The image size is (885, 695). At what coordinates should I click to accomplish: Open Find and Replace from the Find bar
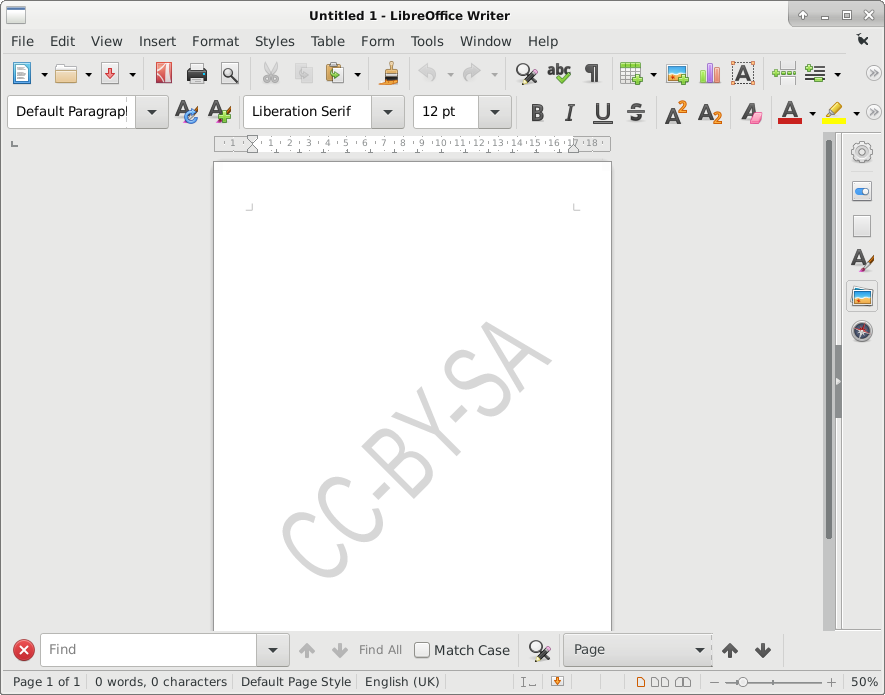click(x=540, y=650)
